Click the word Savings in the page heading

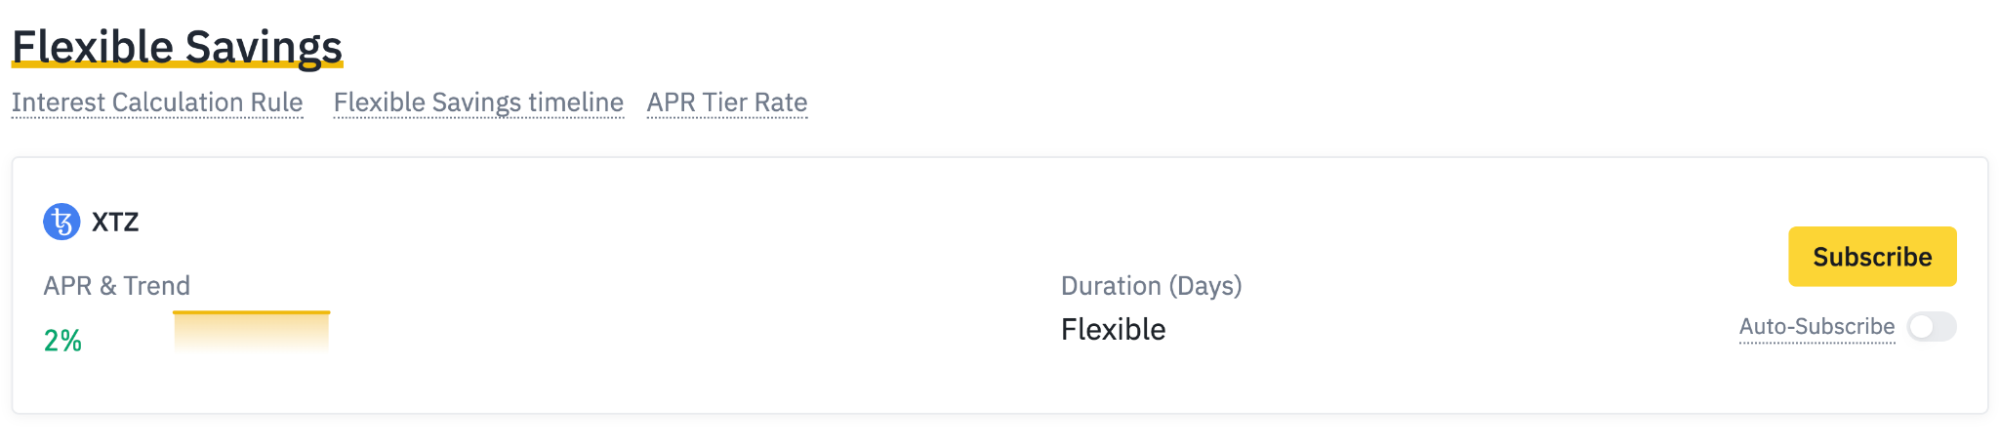(264, 47)
